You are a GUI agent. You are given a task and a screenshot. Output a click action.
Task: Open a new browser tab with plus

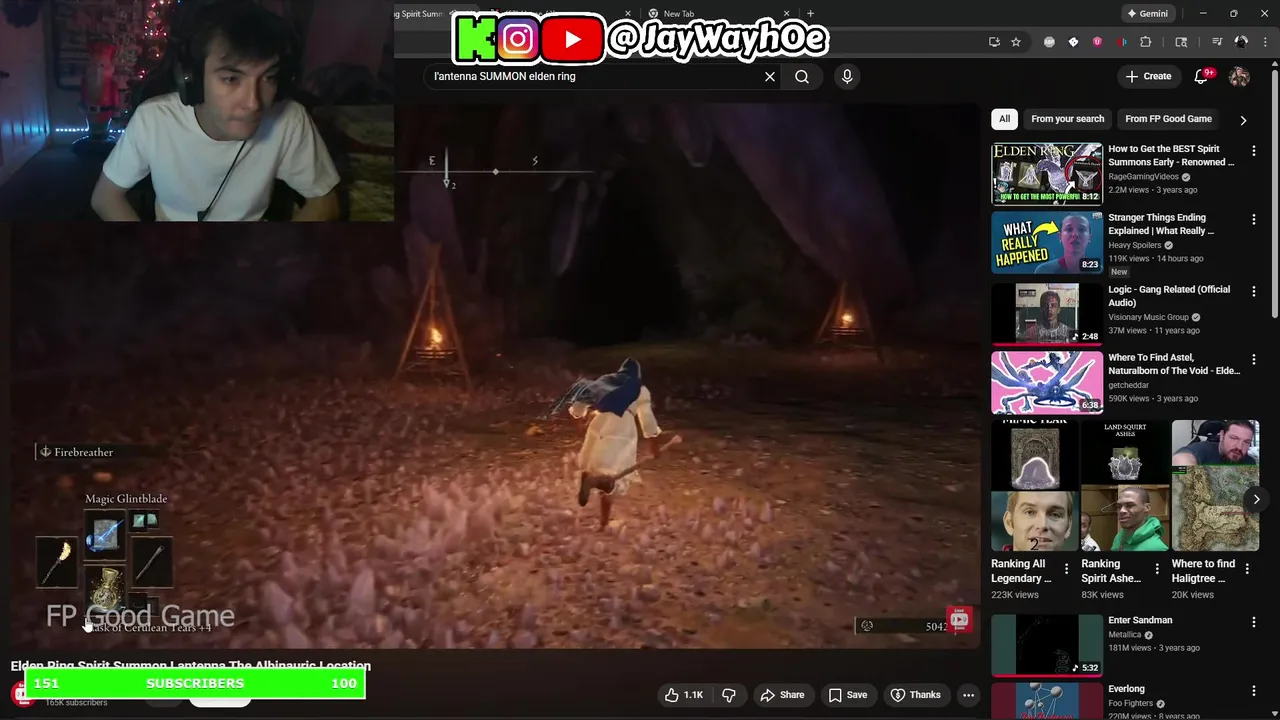point(810,14)
